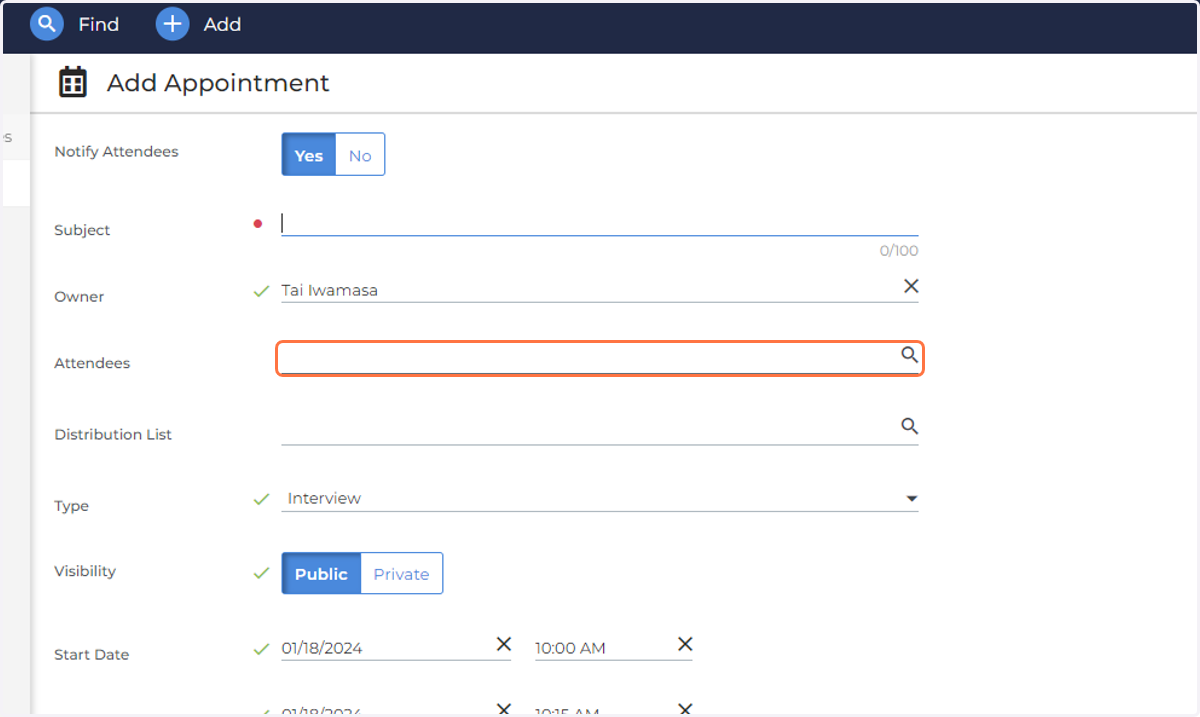Image resolution: width=1200 pixels, height=717 pixels.
Task: Click the Visibility label
Action: tap(85, 571)
